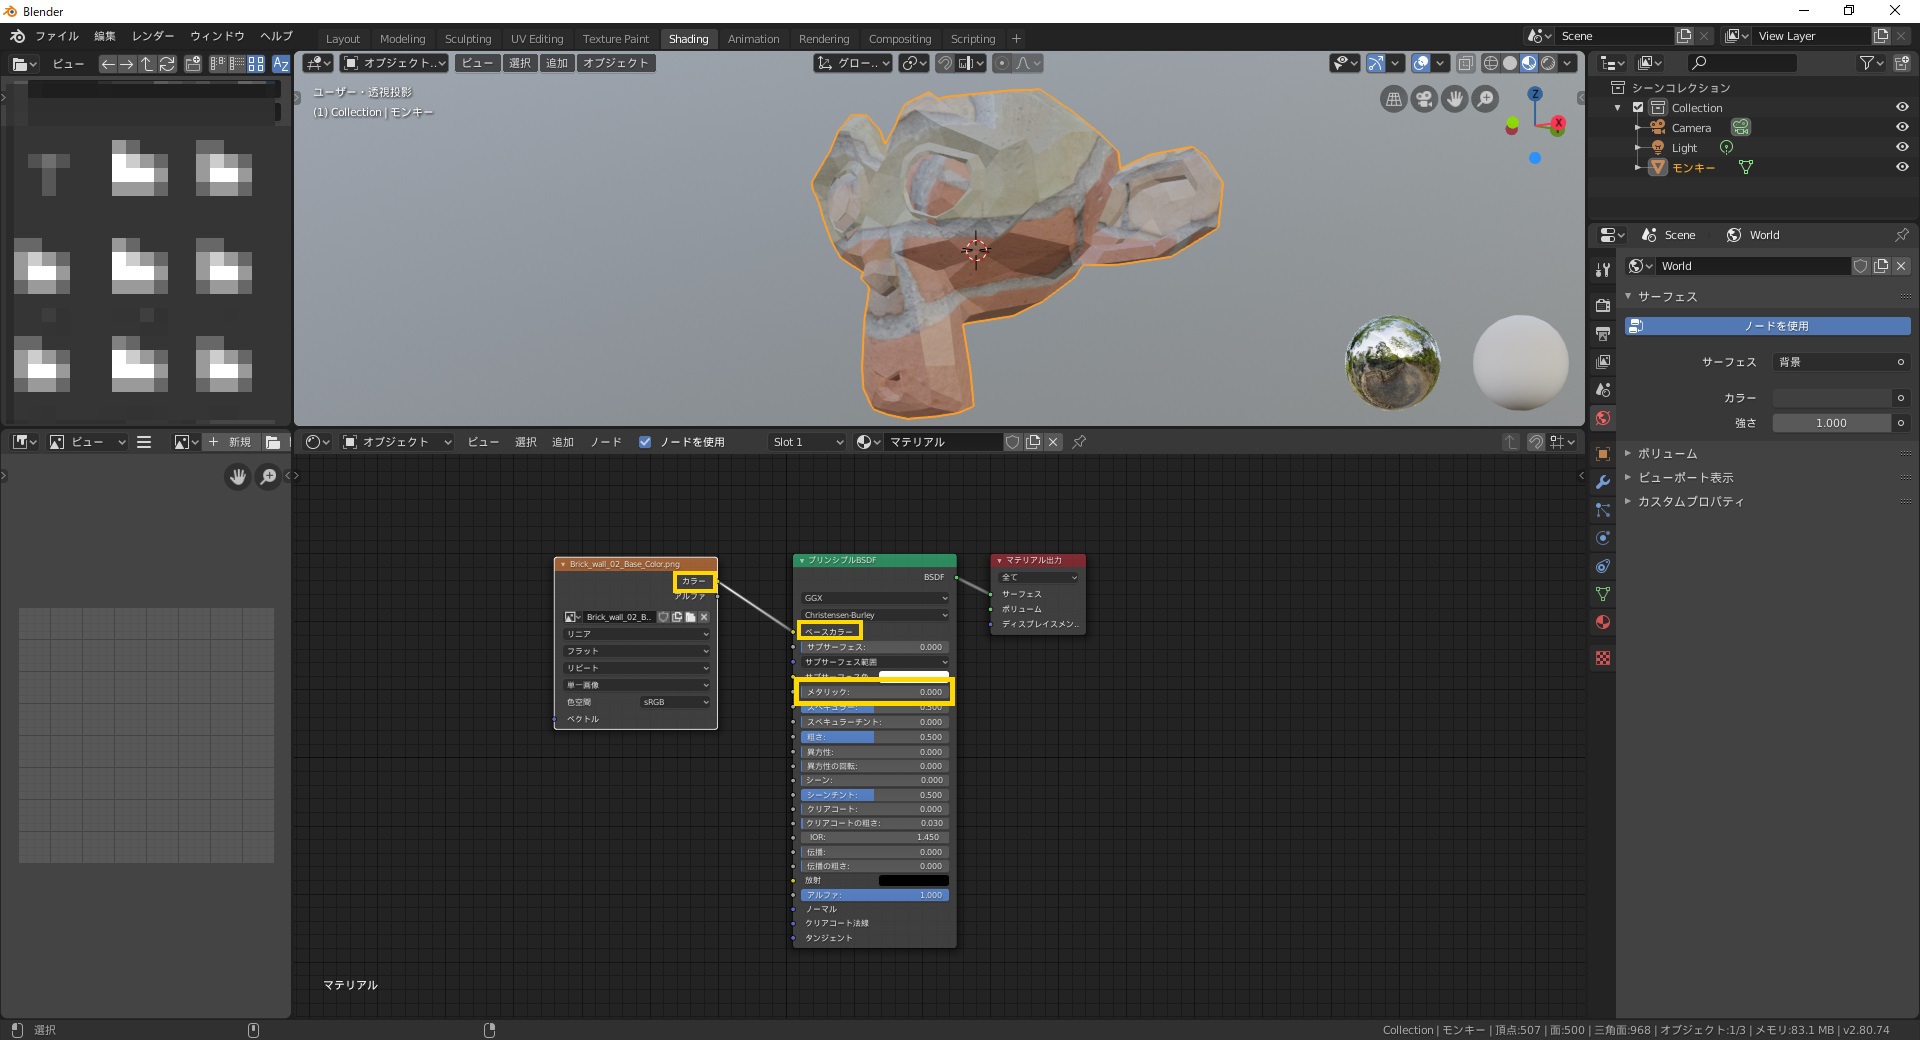Open the 追加 menu in viewport header
Screen dimensions: 1920x1040
557,63
